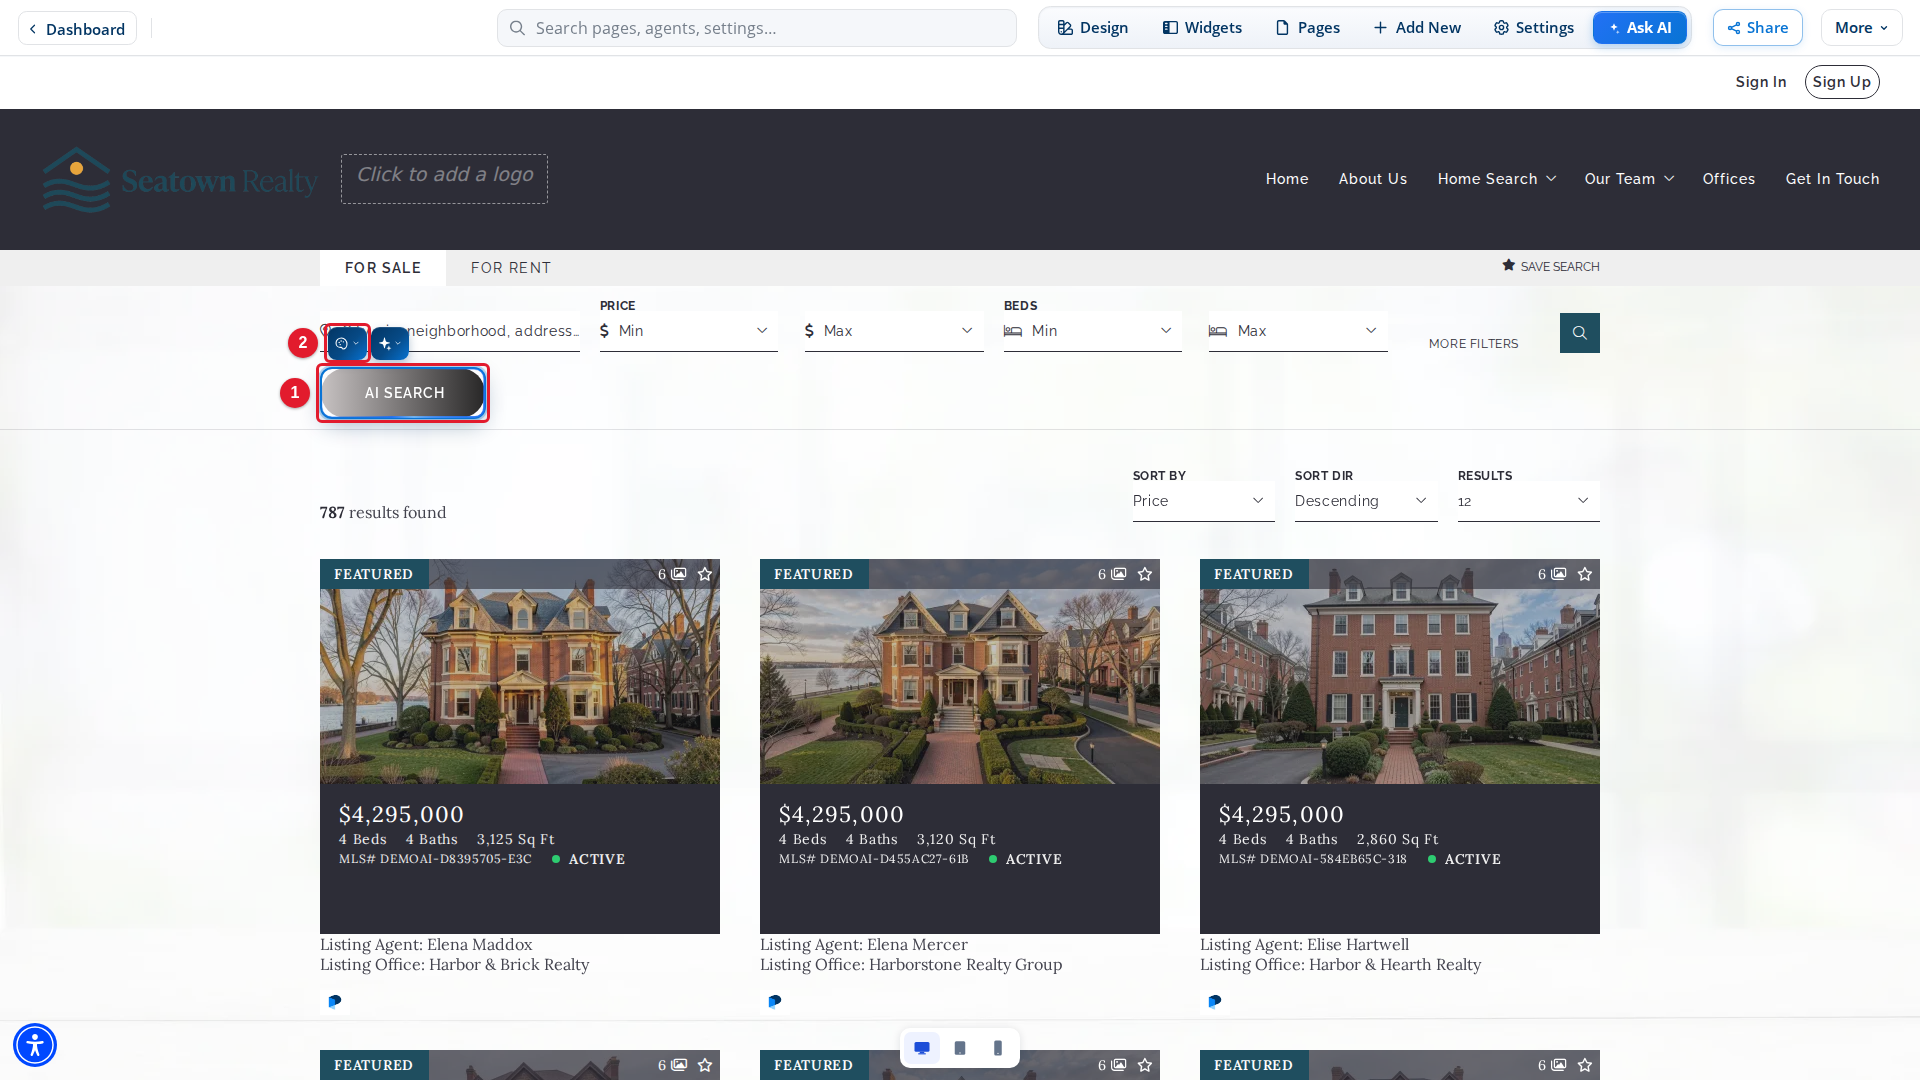Open the Price Max dropdown
Viewport: 1920px width, 1080px height.
pos(894,331)
